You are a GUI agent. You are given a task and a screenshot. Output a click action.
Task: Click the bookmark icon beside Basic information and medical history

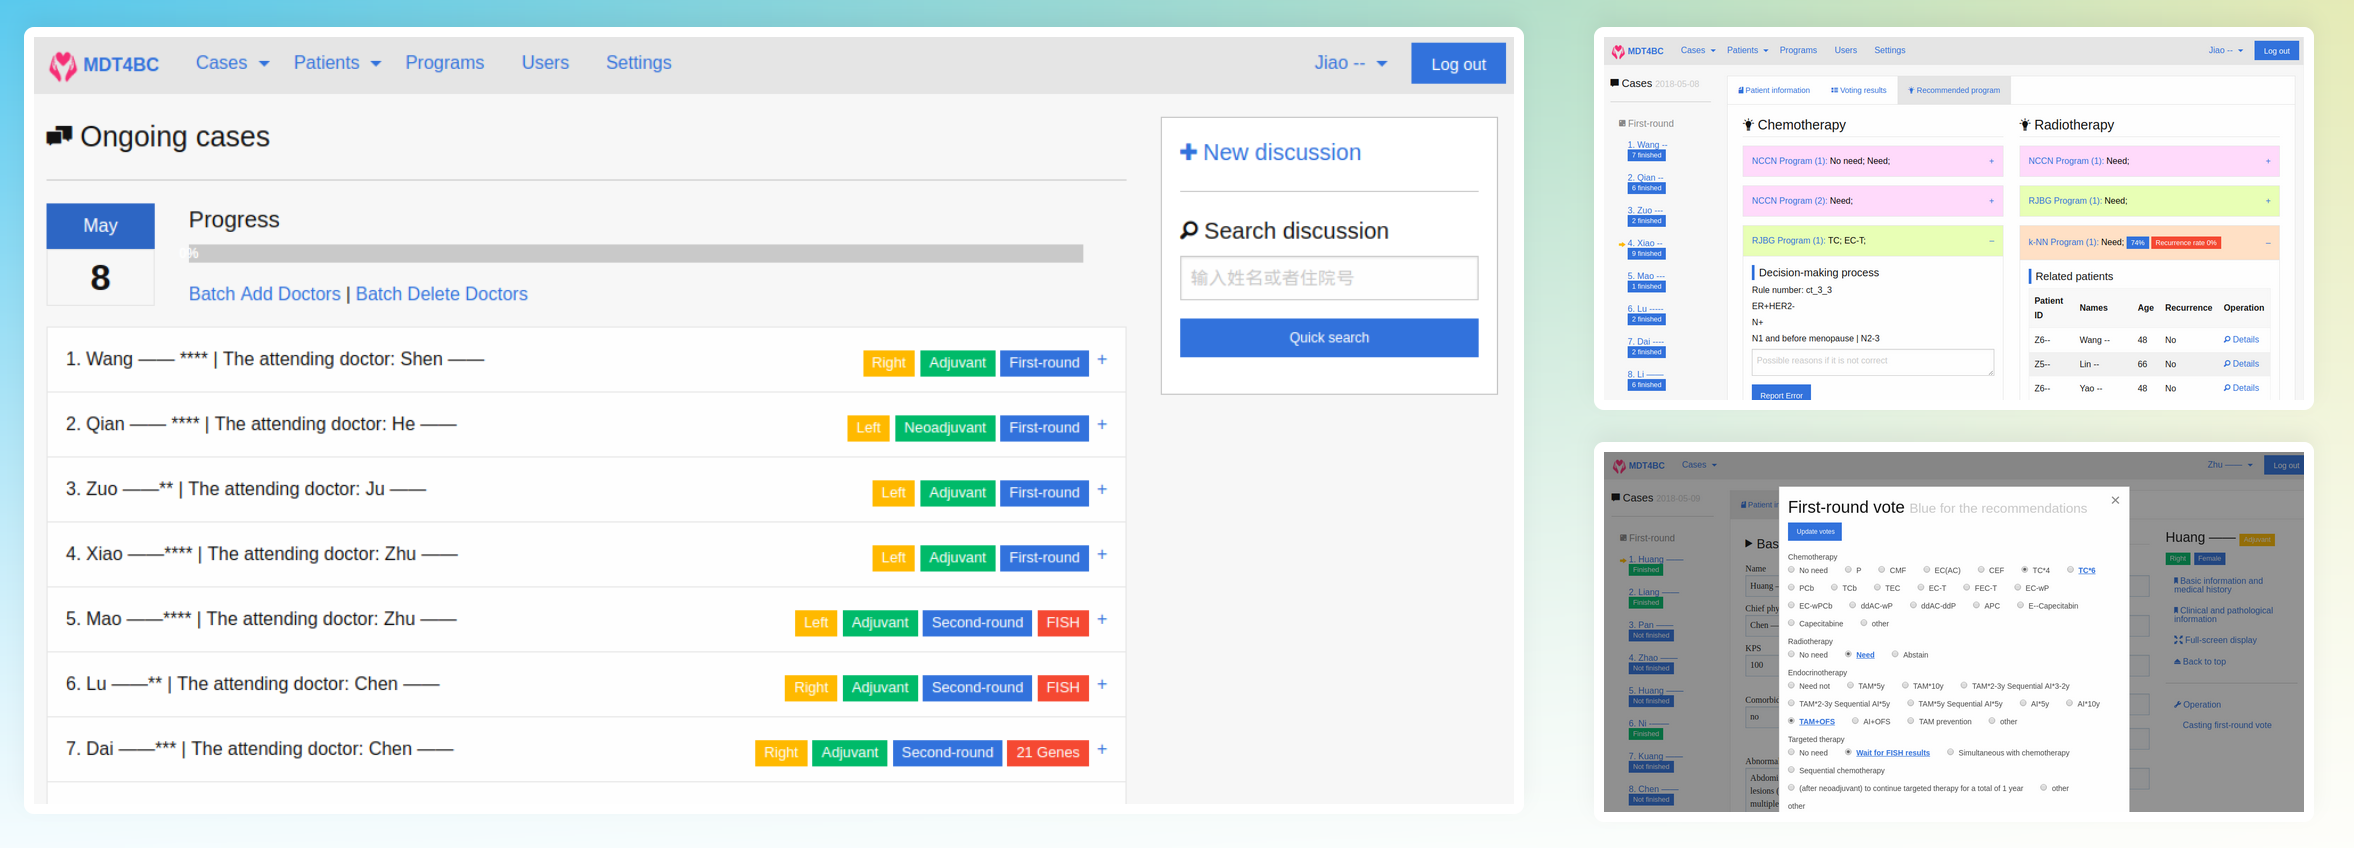pos(2176,581)
